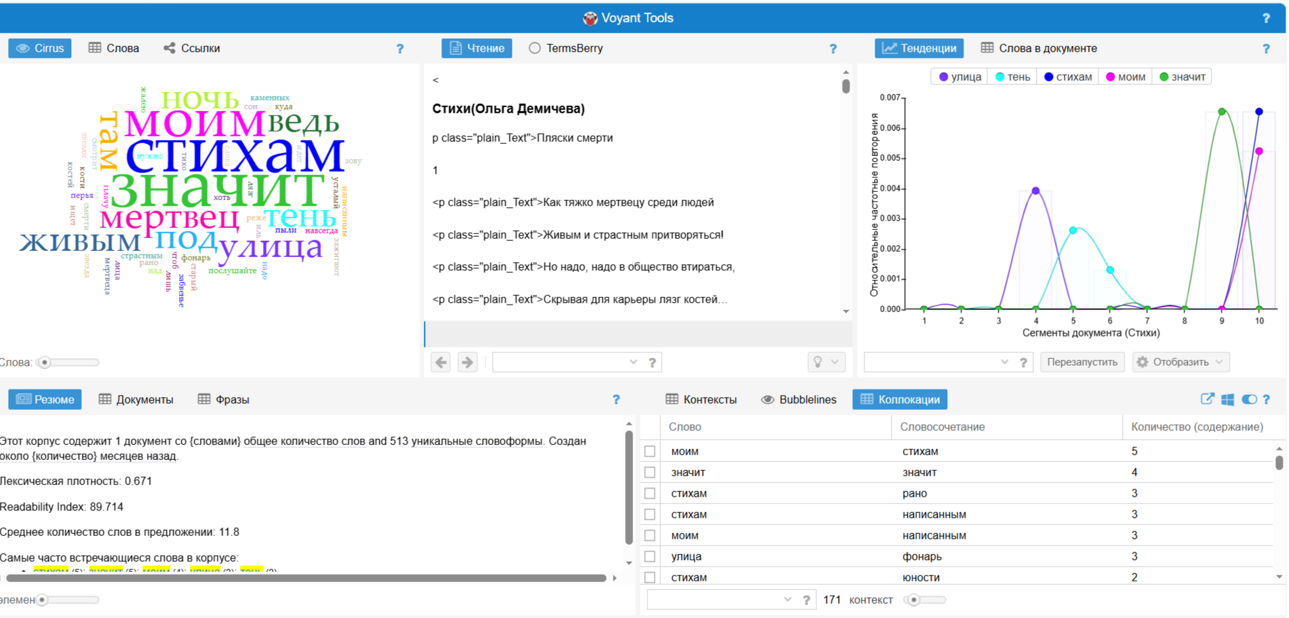Image resolution: width=1289 pixels, height=618 pixels.
Task: Select the Резюме tab
Action: (45, 399)
